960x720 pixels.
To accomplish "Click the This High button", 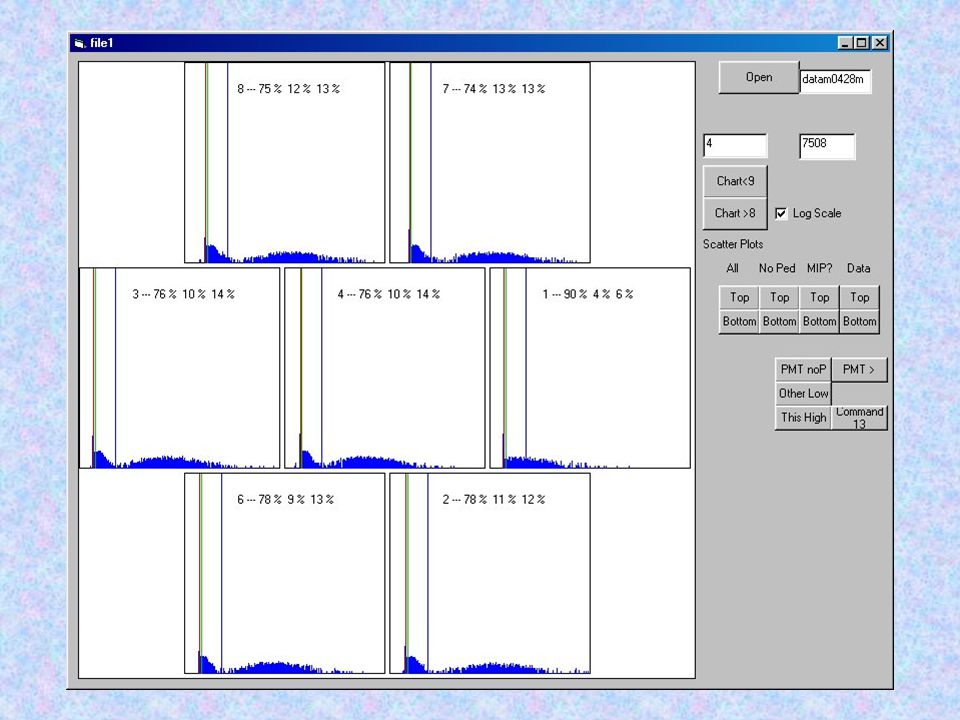I will point(803,418).
